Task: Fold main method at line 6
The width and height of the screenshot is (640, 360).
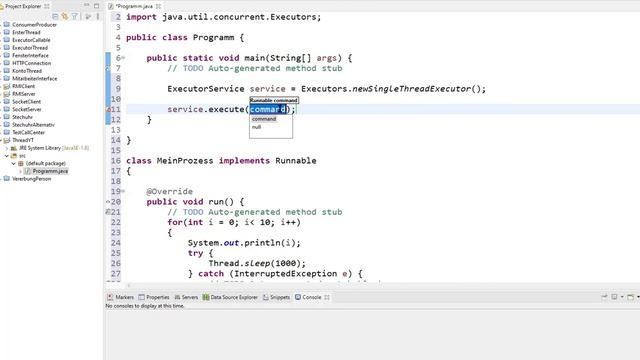Action: [123, 58]
